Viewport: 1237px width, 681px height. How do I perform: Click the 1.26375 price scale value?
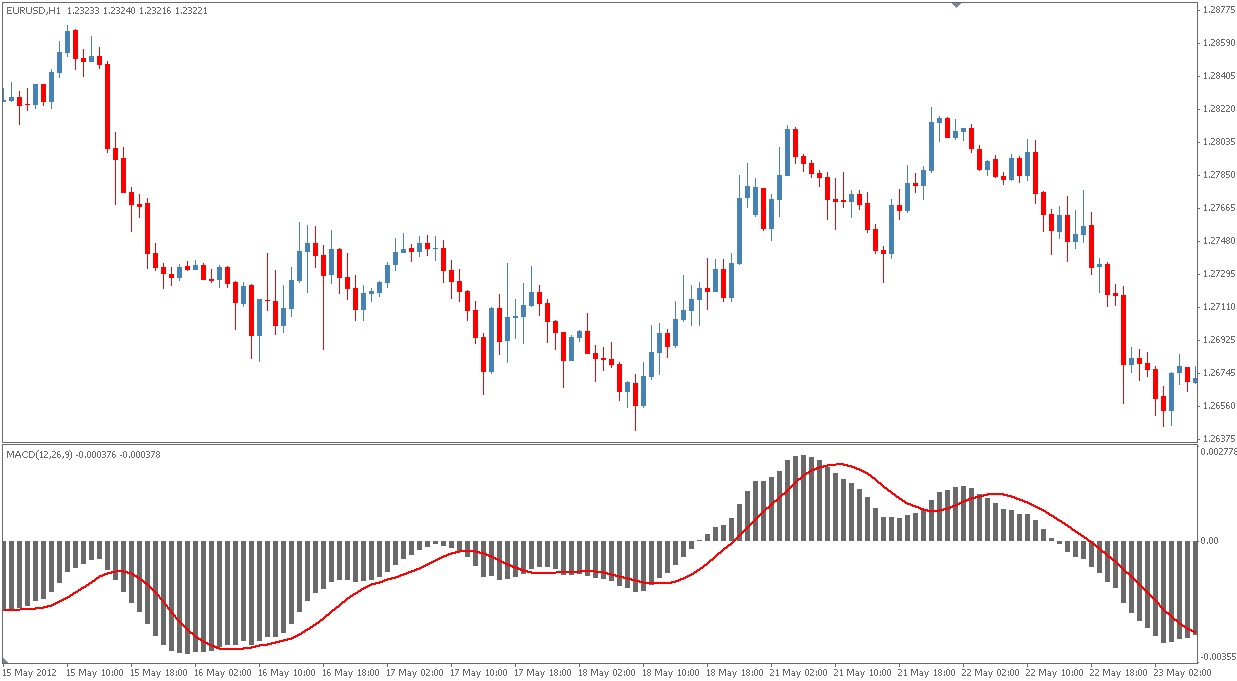[x=1218, y=439]
